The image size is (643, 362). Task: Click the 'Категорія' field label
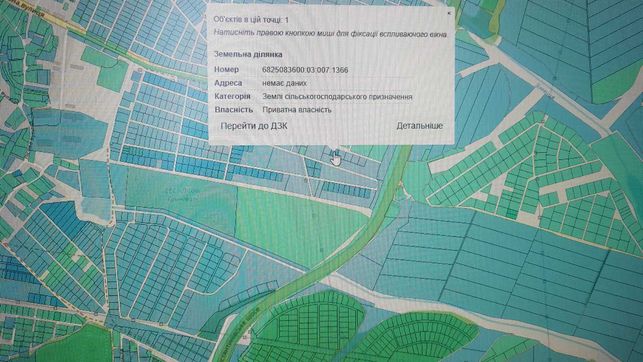[x=232, y=97]
